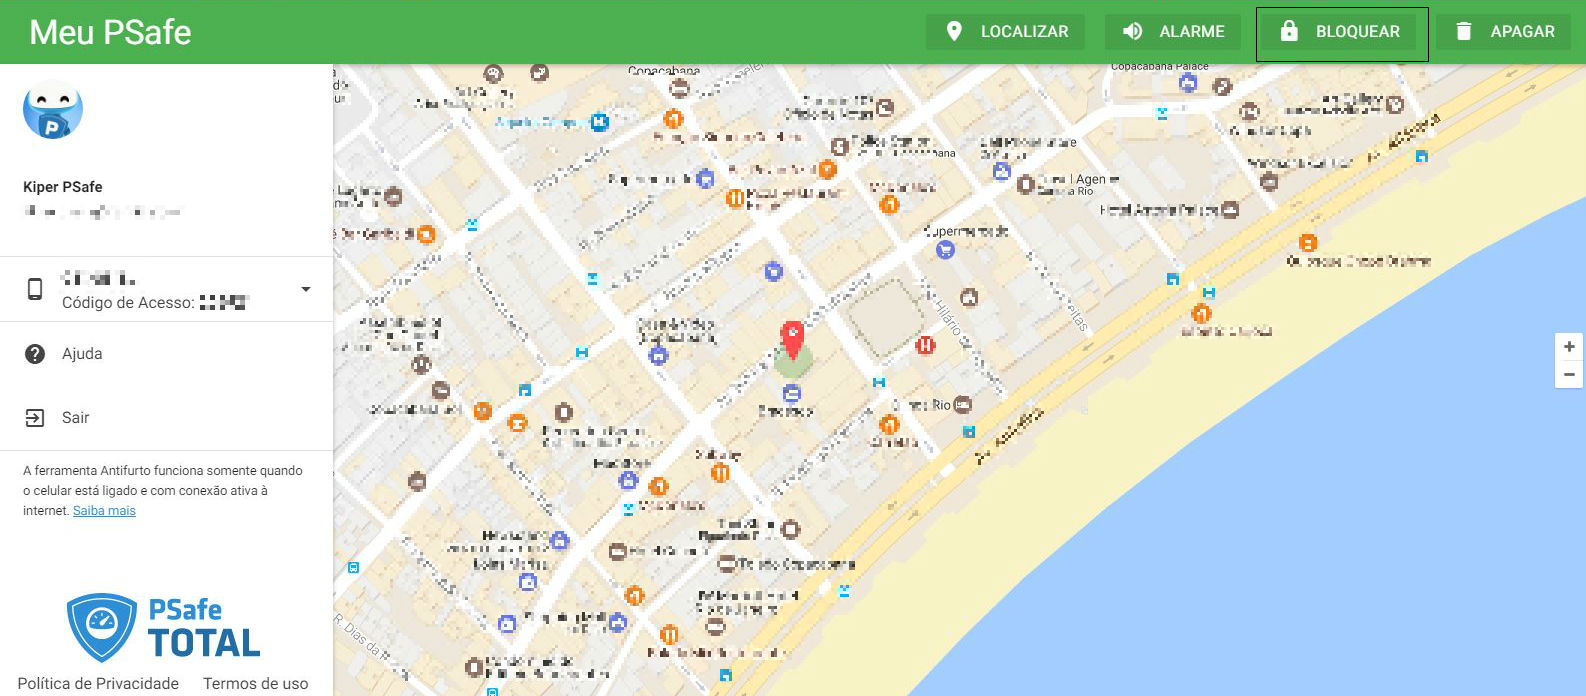1586x696 pixels.
Task: Trigger the ALARME speaker button
Action: click(x=1173, y=32)
